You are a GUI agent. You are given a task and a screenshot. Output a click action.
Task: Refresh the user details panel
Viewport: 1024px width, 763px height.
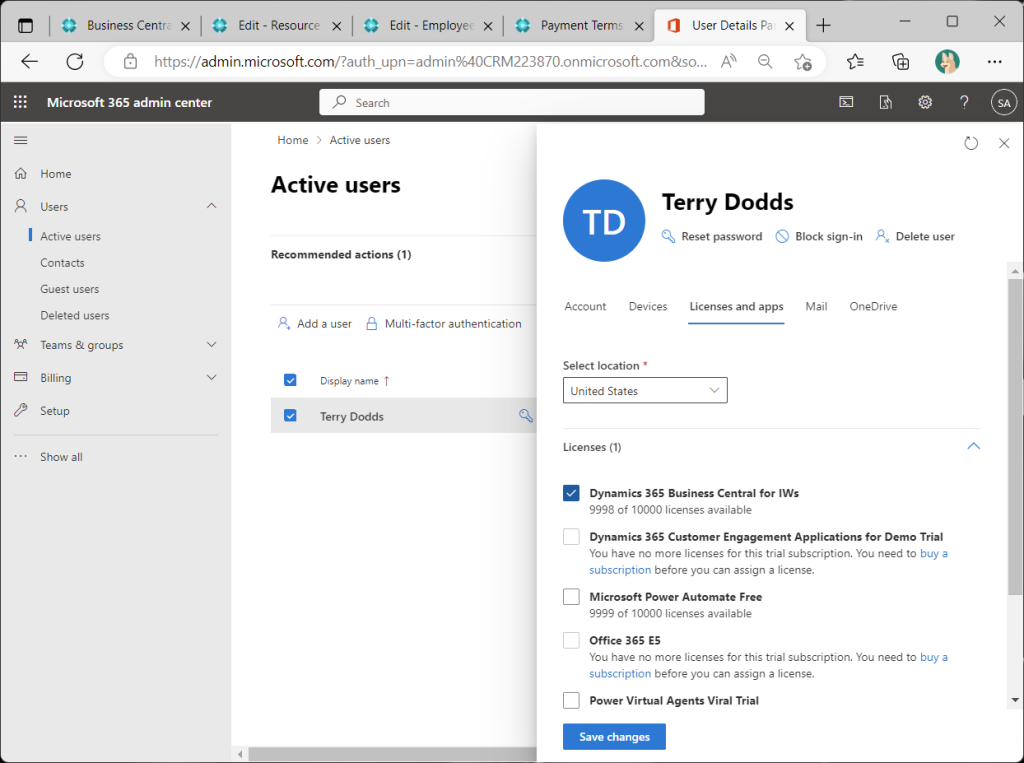[x=971, y=143]
